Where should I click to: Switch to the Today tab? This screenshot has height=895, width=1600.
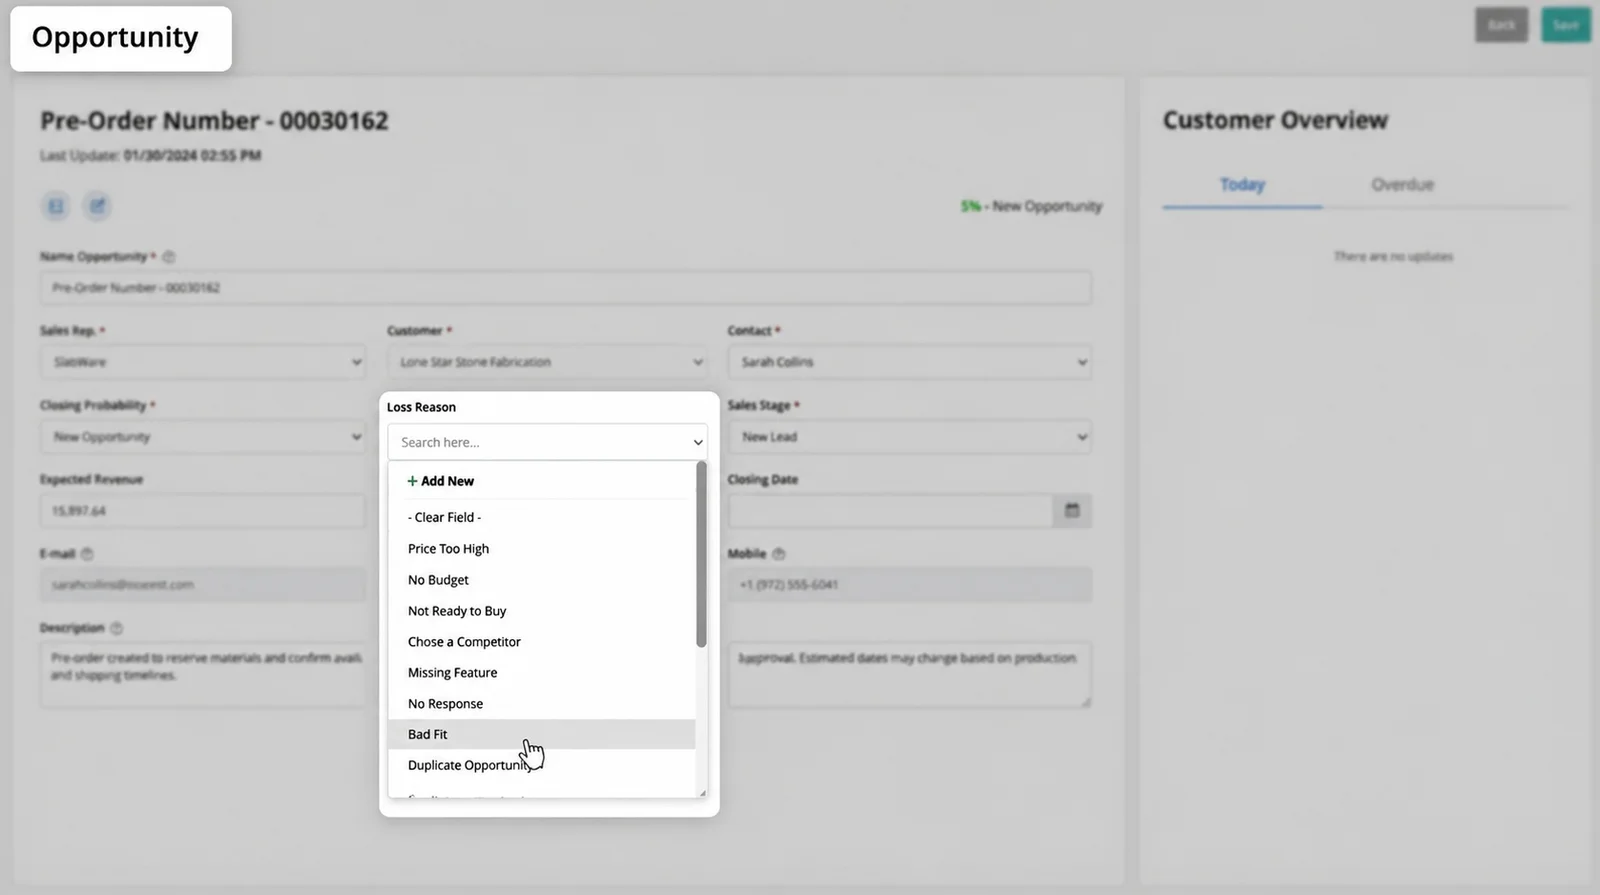[x=1242, y=185]
